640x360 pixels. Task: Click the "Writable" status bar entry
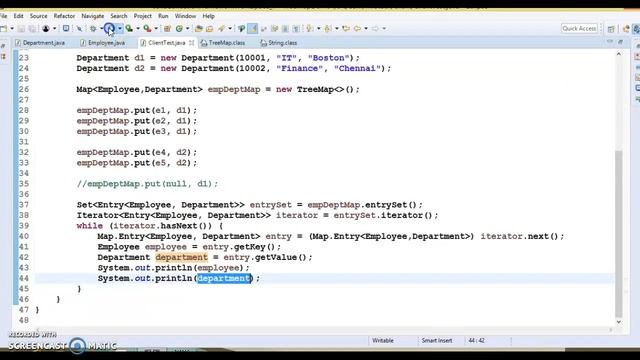click(x=383, y=340)
